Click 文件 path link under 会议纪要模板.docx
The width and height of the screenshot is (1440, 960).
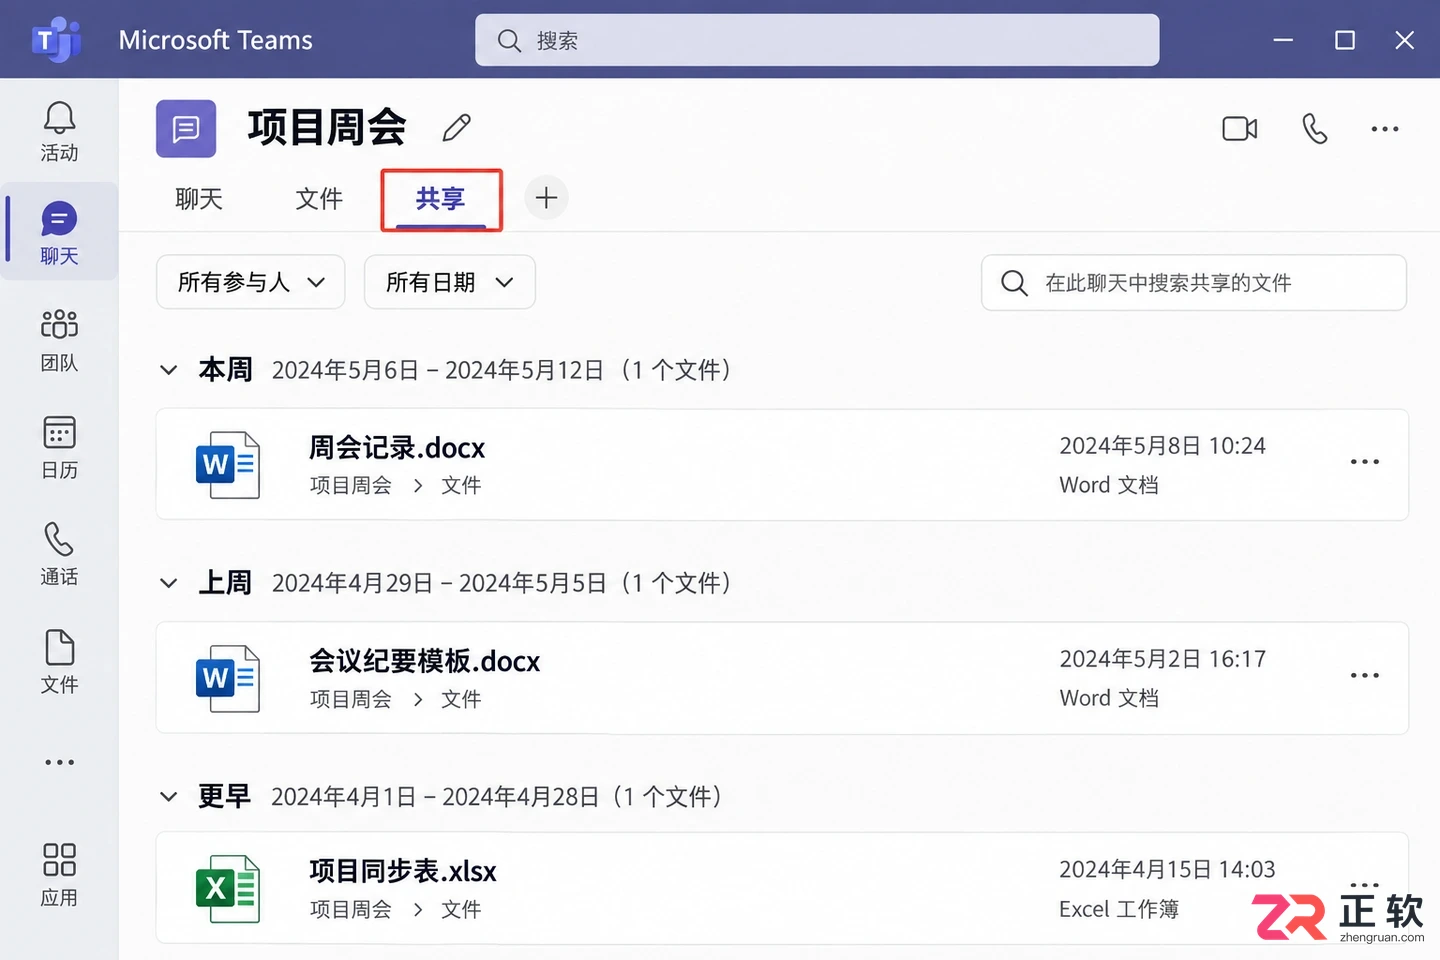pyautogui.click(x=461, y=699)
